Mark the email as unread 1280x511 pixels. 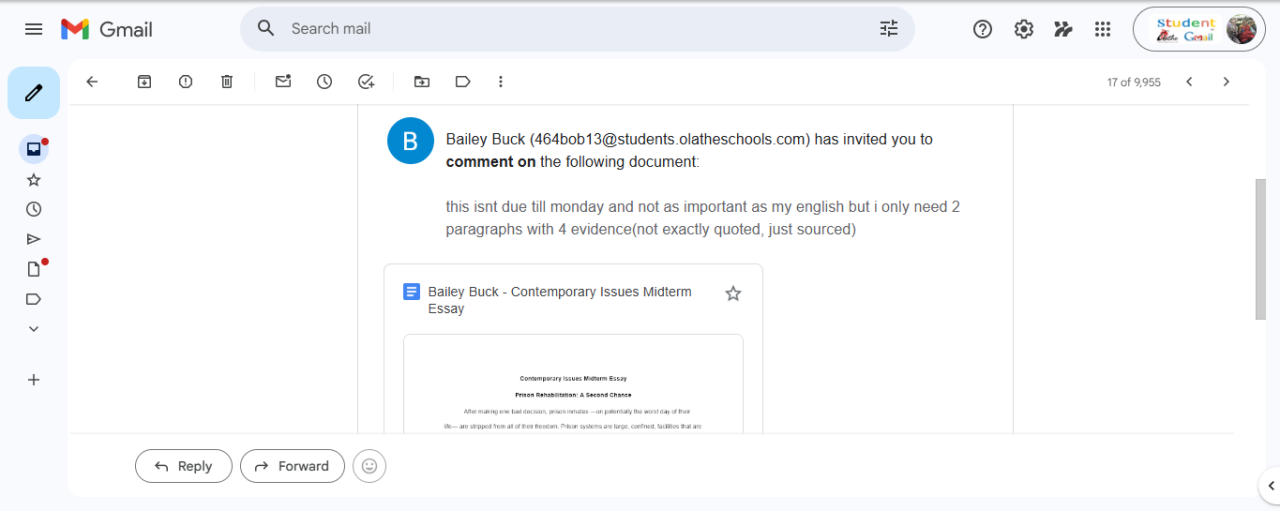[x=283, y=82]
